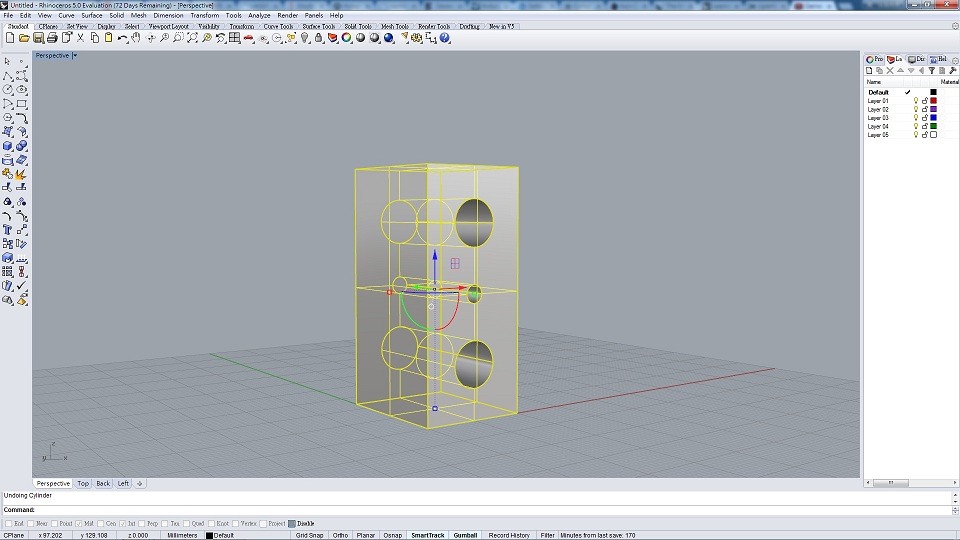Click the Print icon in the Standard toolbar
Screen dimensions: 960x540
[x=52, y=38]
